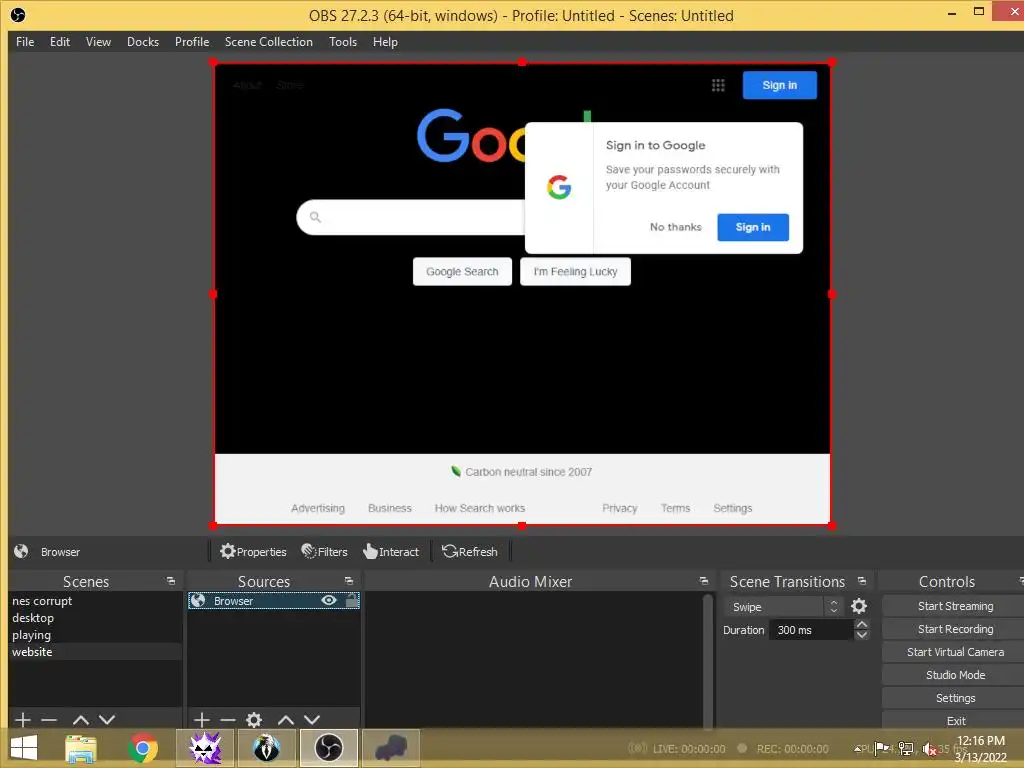Open Properties for the Browser source
This screenshot has width=1024, height=768.
pos(253,552)
